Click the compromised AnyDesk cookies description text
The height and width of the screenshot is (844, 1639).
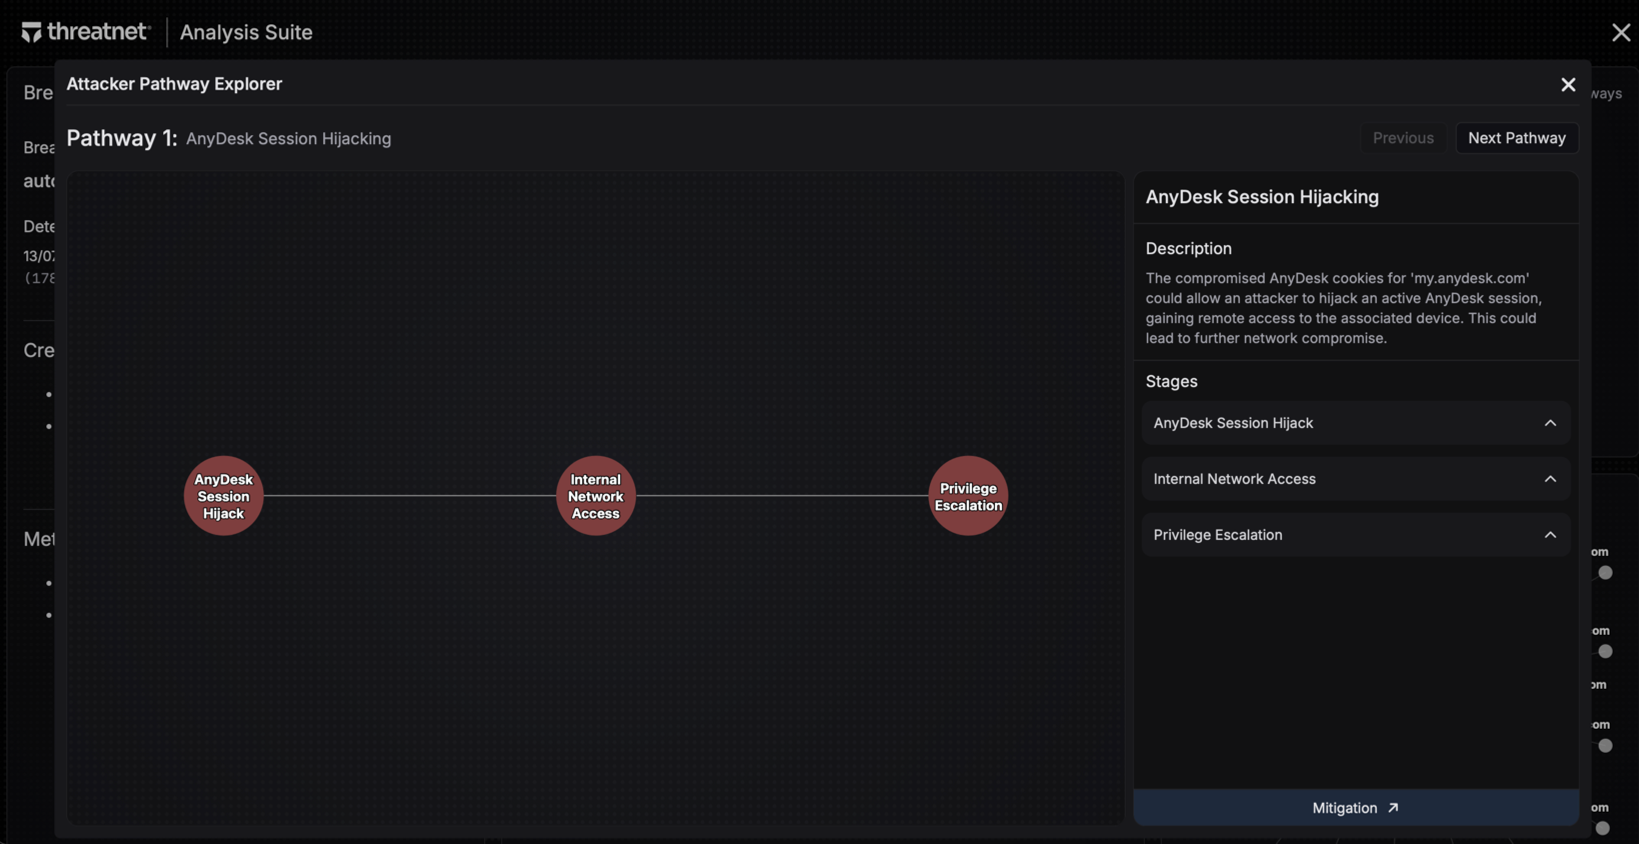(1344, 308)
